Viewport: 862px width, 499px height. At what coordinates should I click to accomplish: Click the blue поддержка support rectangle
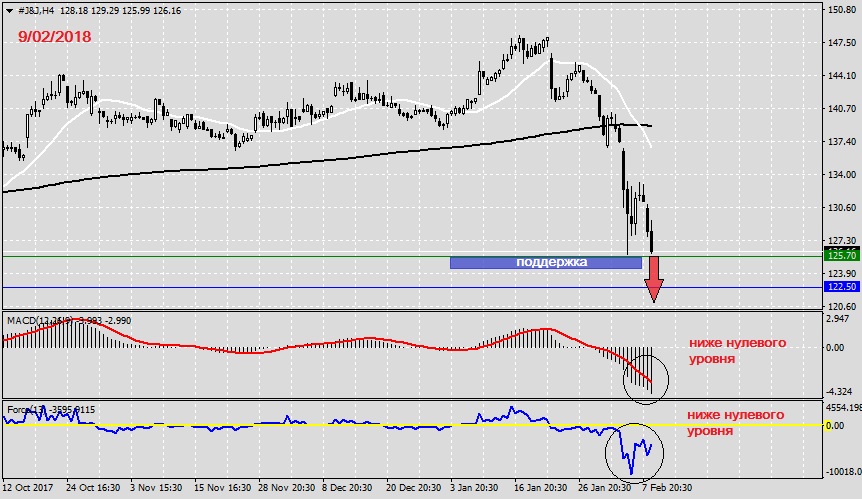pyautogui.click(x=545, y=262)
